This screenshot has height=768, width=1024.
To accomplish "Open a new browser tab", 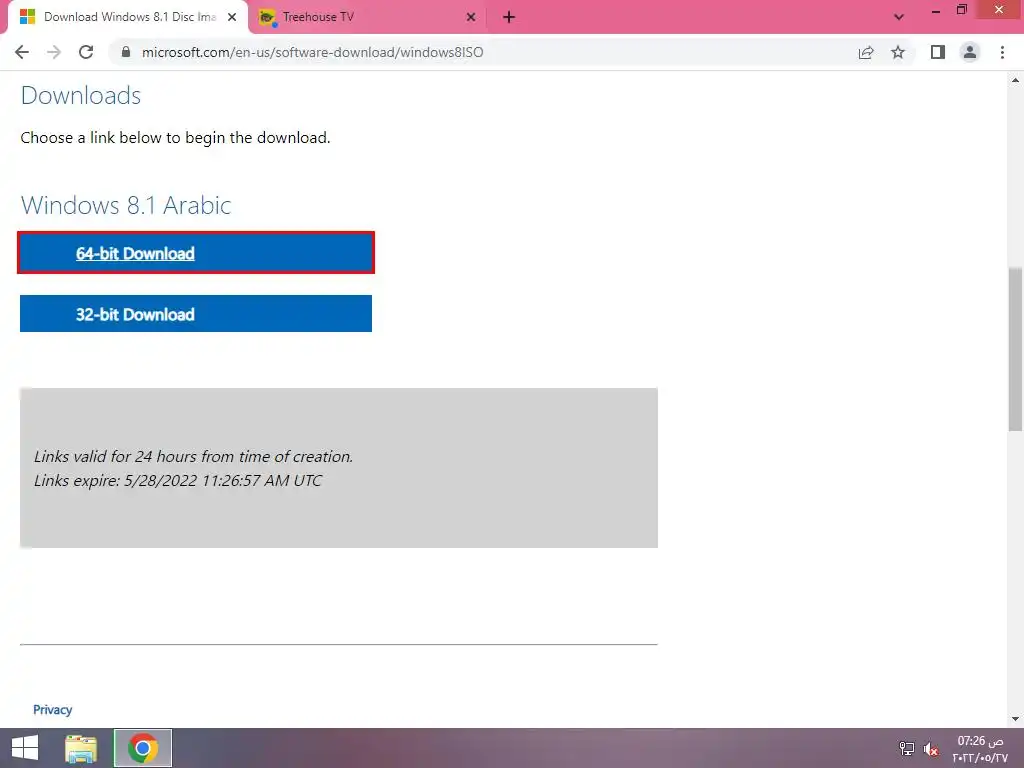I will pyautogui.click(x=509, y=17).
